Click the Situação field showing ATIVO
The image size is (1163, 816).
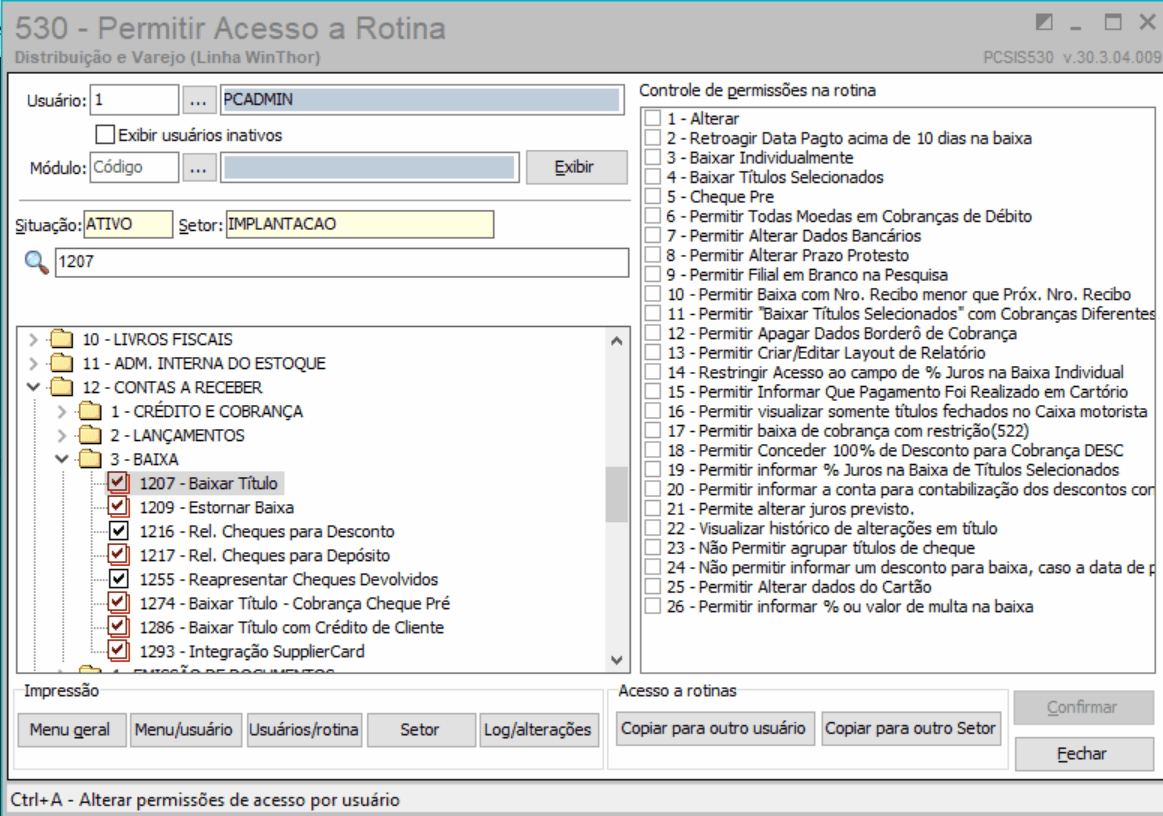[128, 224]
